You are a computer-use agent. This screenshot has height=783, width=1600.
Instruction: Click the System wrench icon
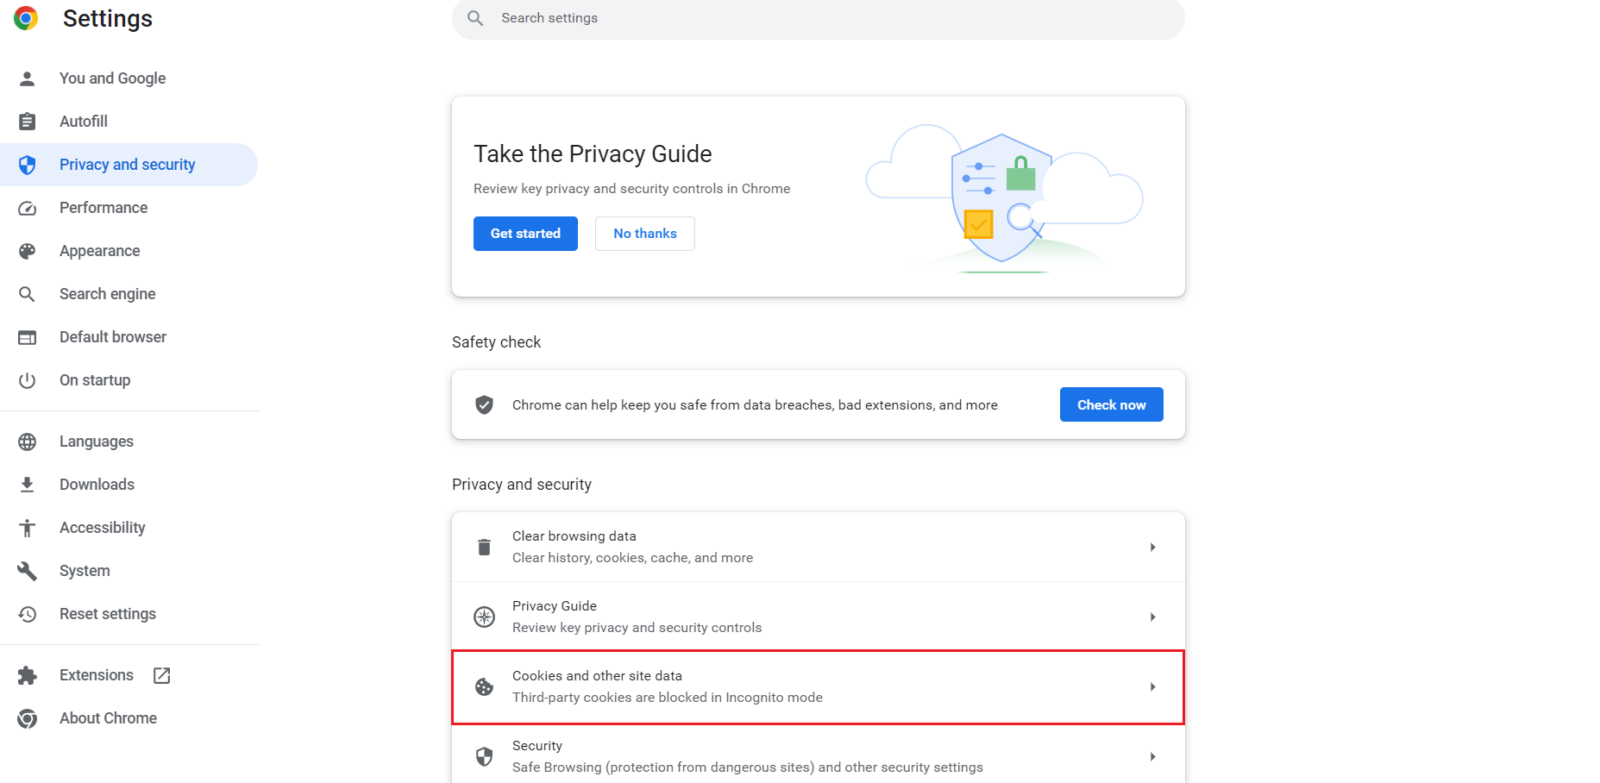pyautogui.click(x=27, y=570)
